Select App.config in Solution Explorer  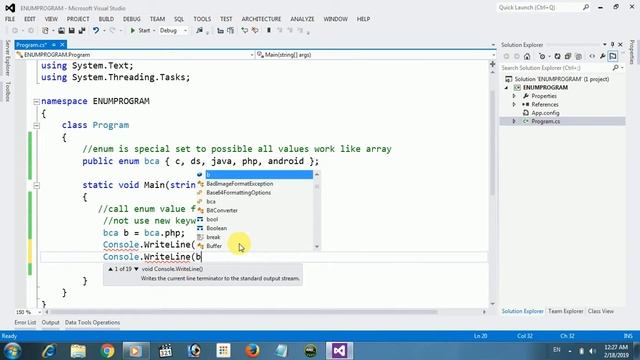pyautogui.click(x=545, y=113)
